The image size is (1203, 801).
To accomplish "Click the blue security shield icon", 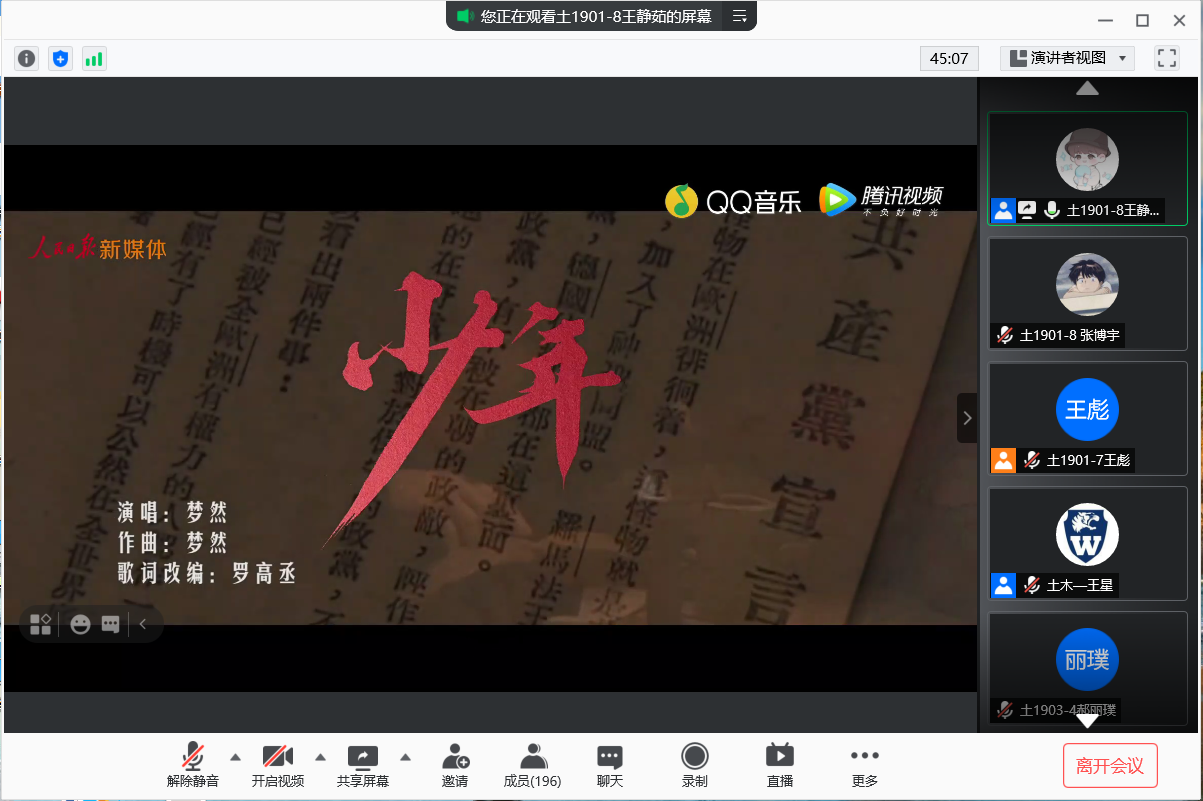I will click(x=61, y=59).
